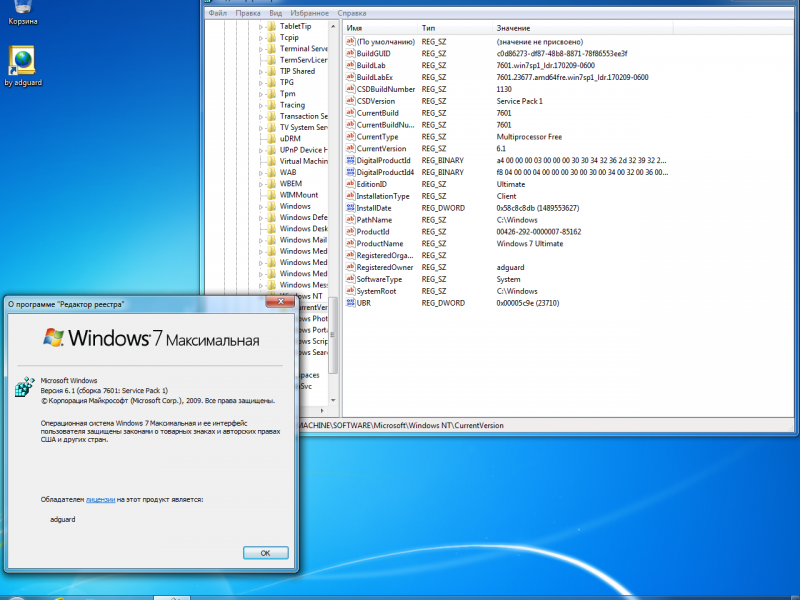
Task: Sort by the Тип column header
Action: click(455, 28)
